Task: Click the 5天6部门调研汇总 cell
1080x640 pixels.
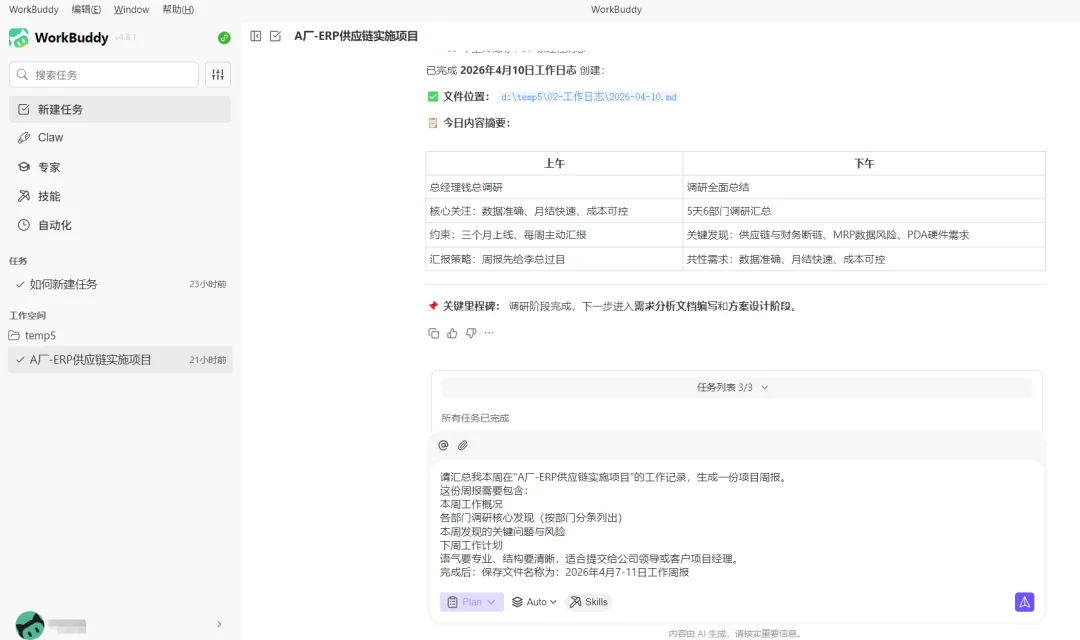Action: pos(864,211)
